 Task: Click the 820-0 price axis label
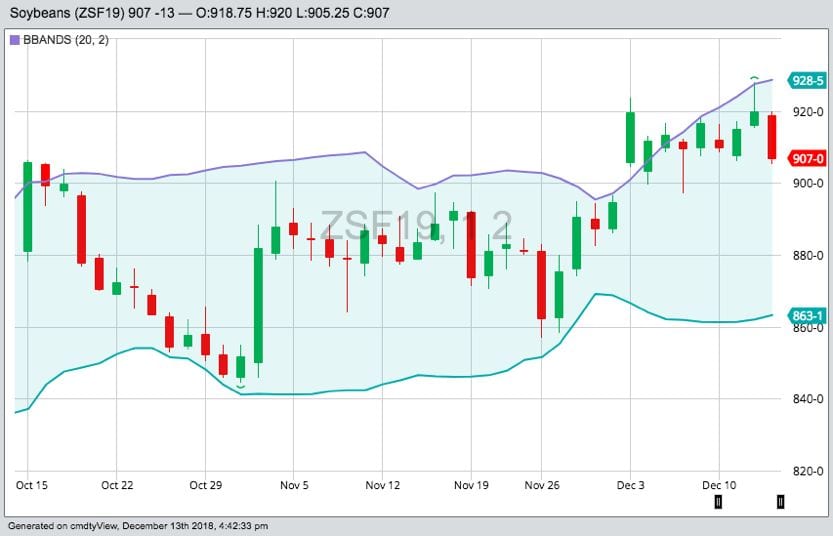(x=807, y=471)
